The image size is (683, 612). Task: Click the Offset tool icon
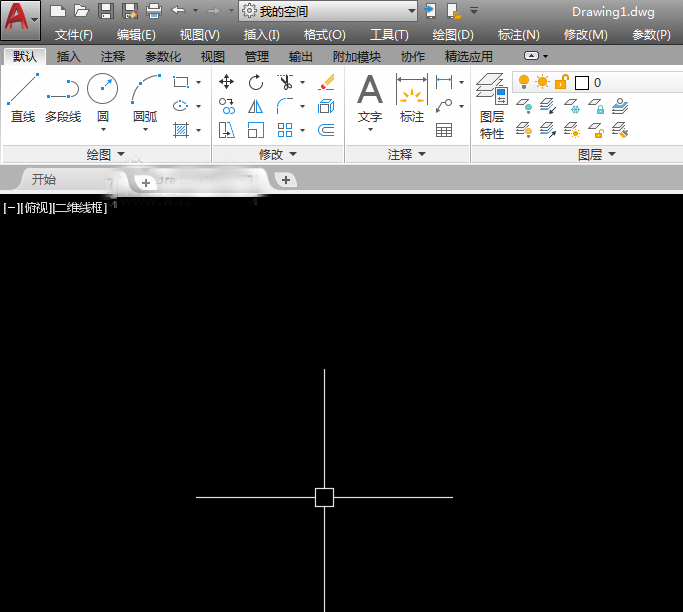[x=326, y=130]
